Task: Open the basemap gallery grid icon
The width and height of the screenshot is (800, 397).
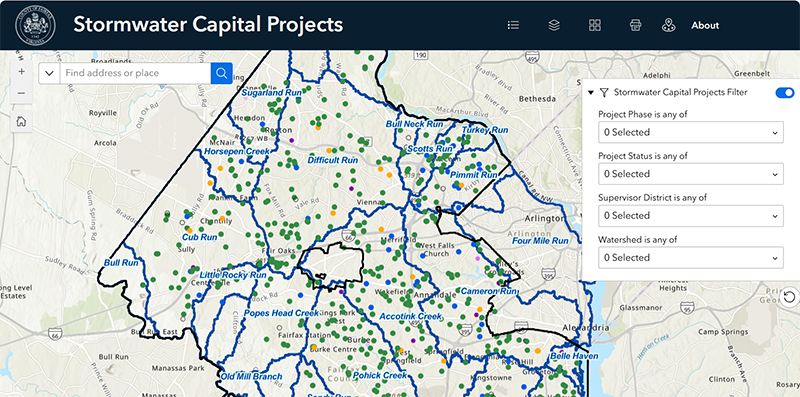Action: tap(595, 25)
